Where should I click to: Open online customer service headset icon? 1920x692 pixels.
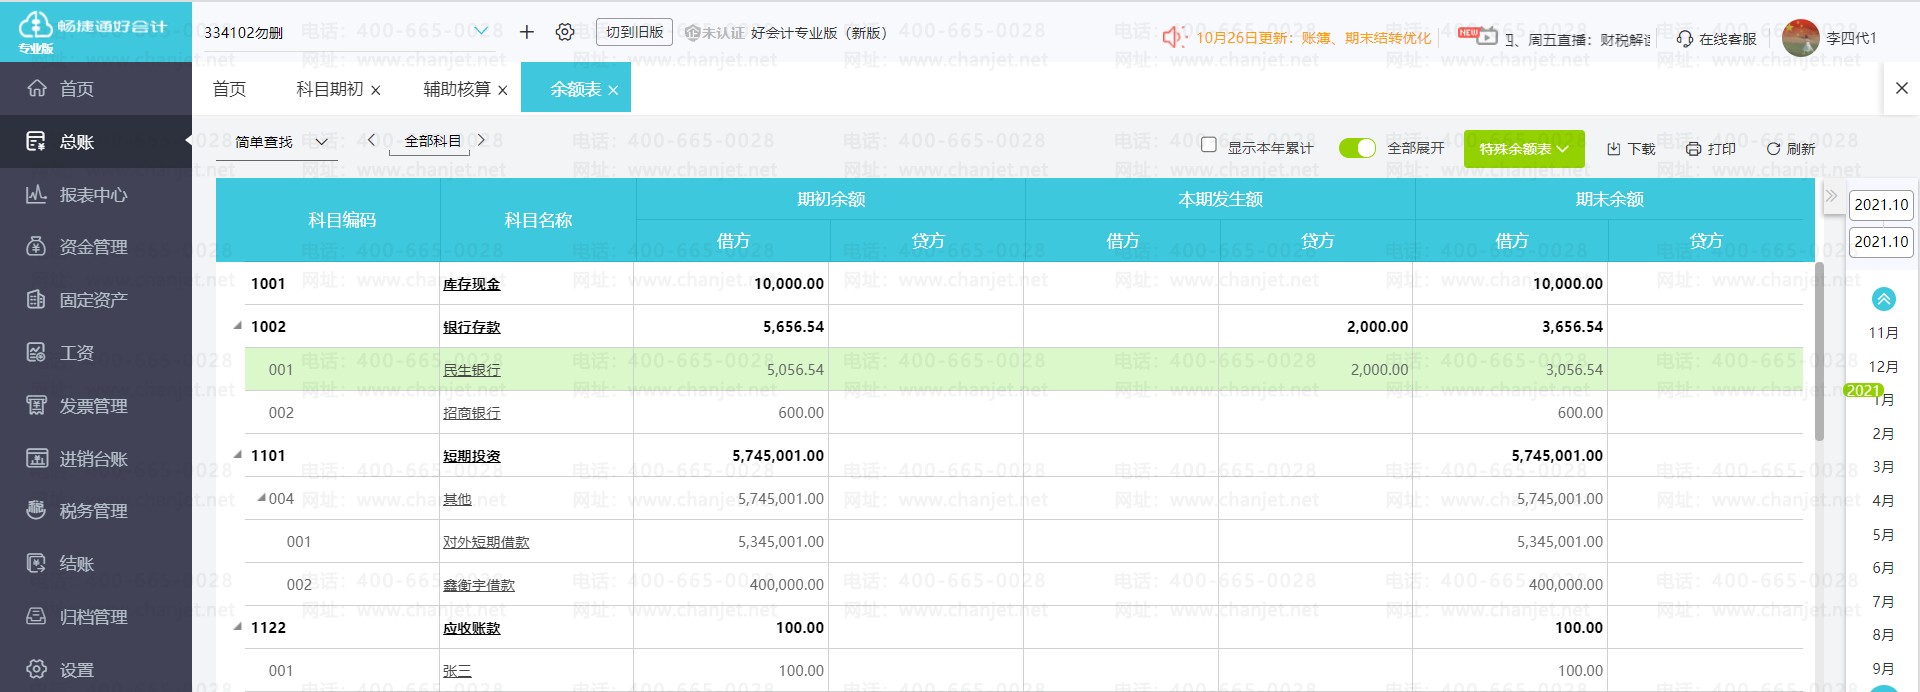click(1685, 39)
